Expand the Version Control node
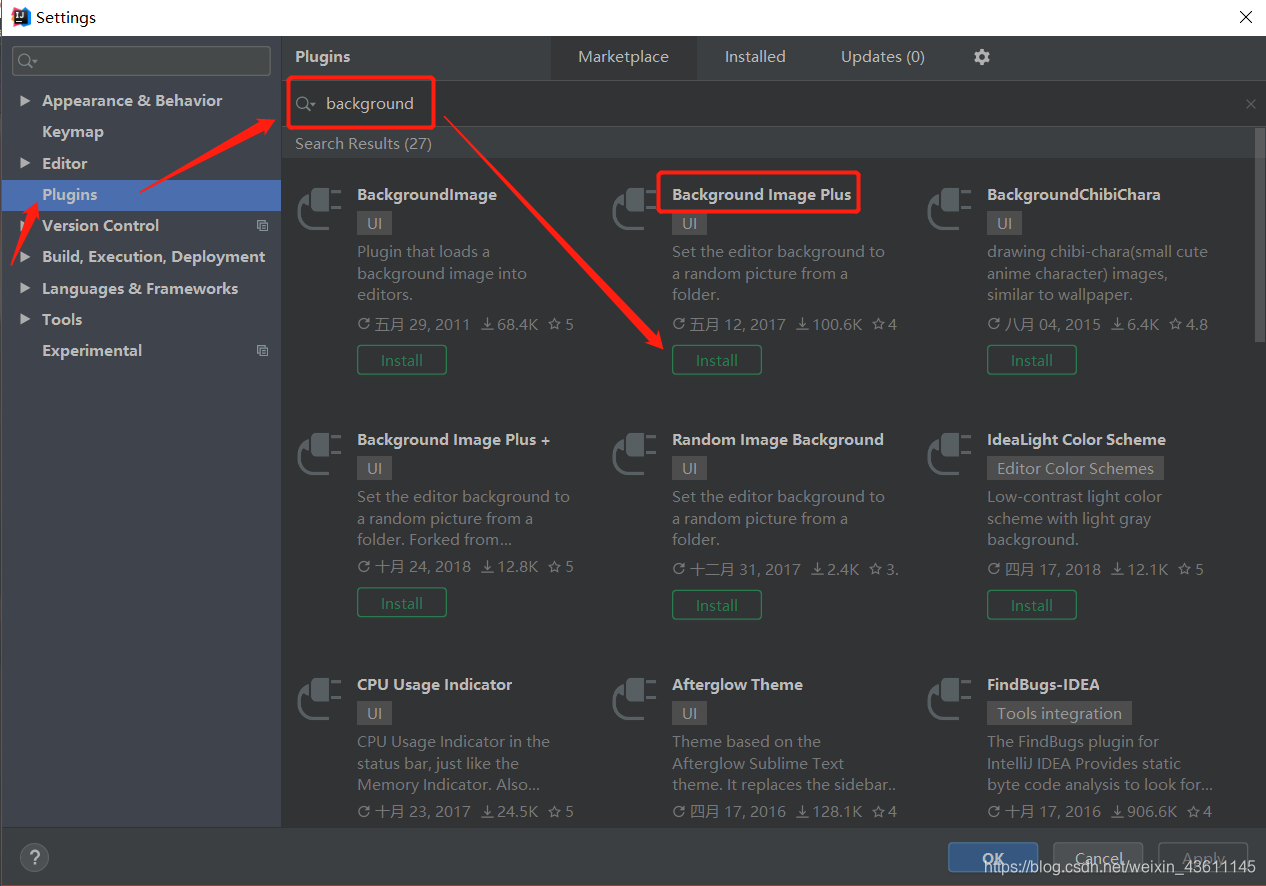 [x=25, y=226]
